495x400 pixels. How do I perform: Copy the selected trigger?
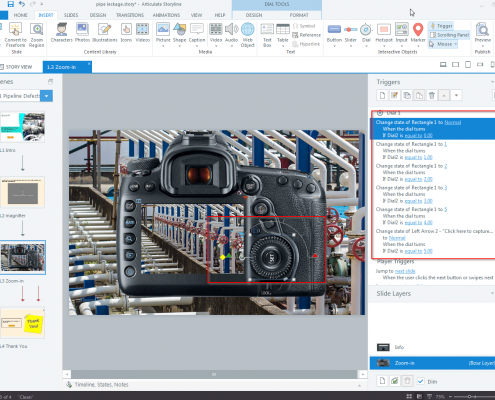click(x=407, y=96)
